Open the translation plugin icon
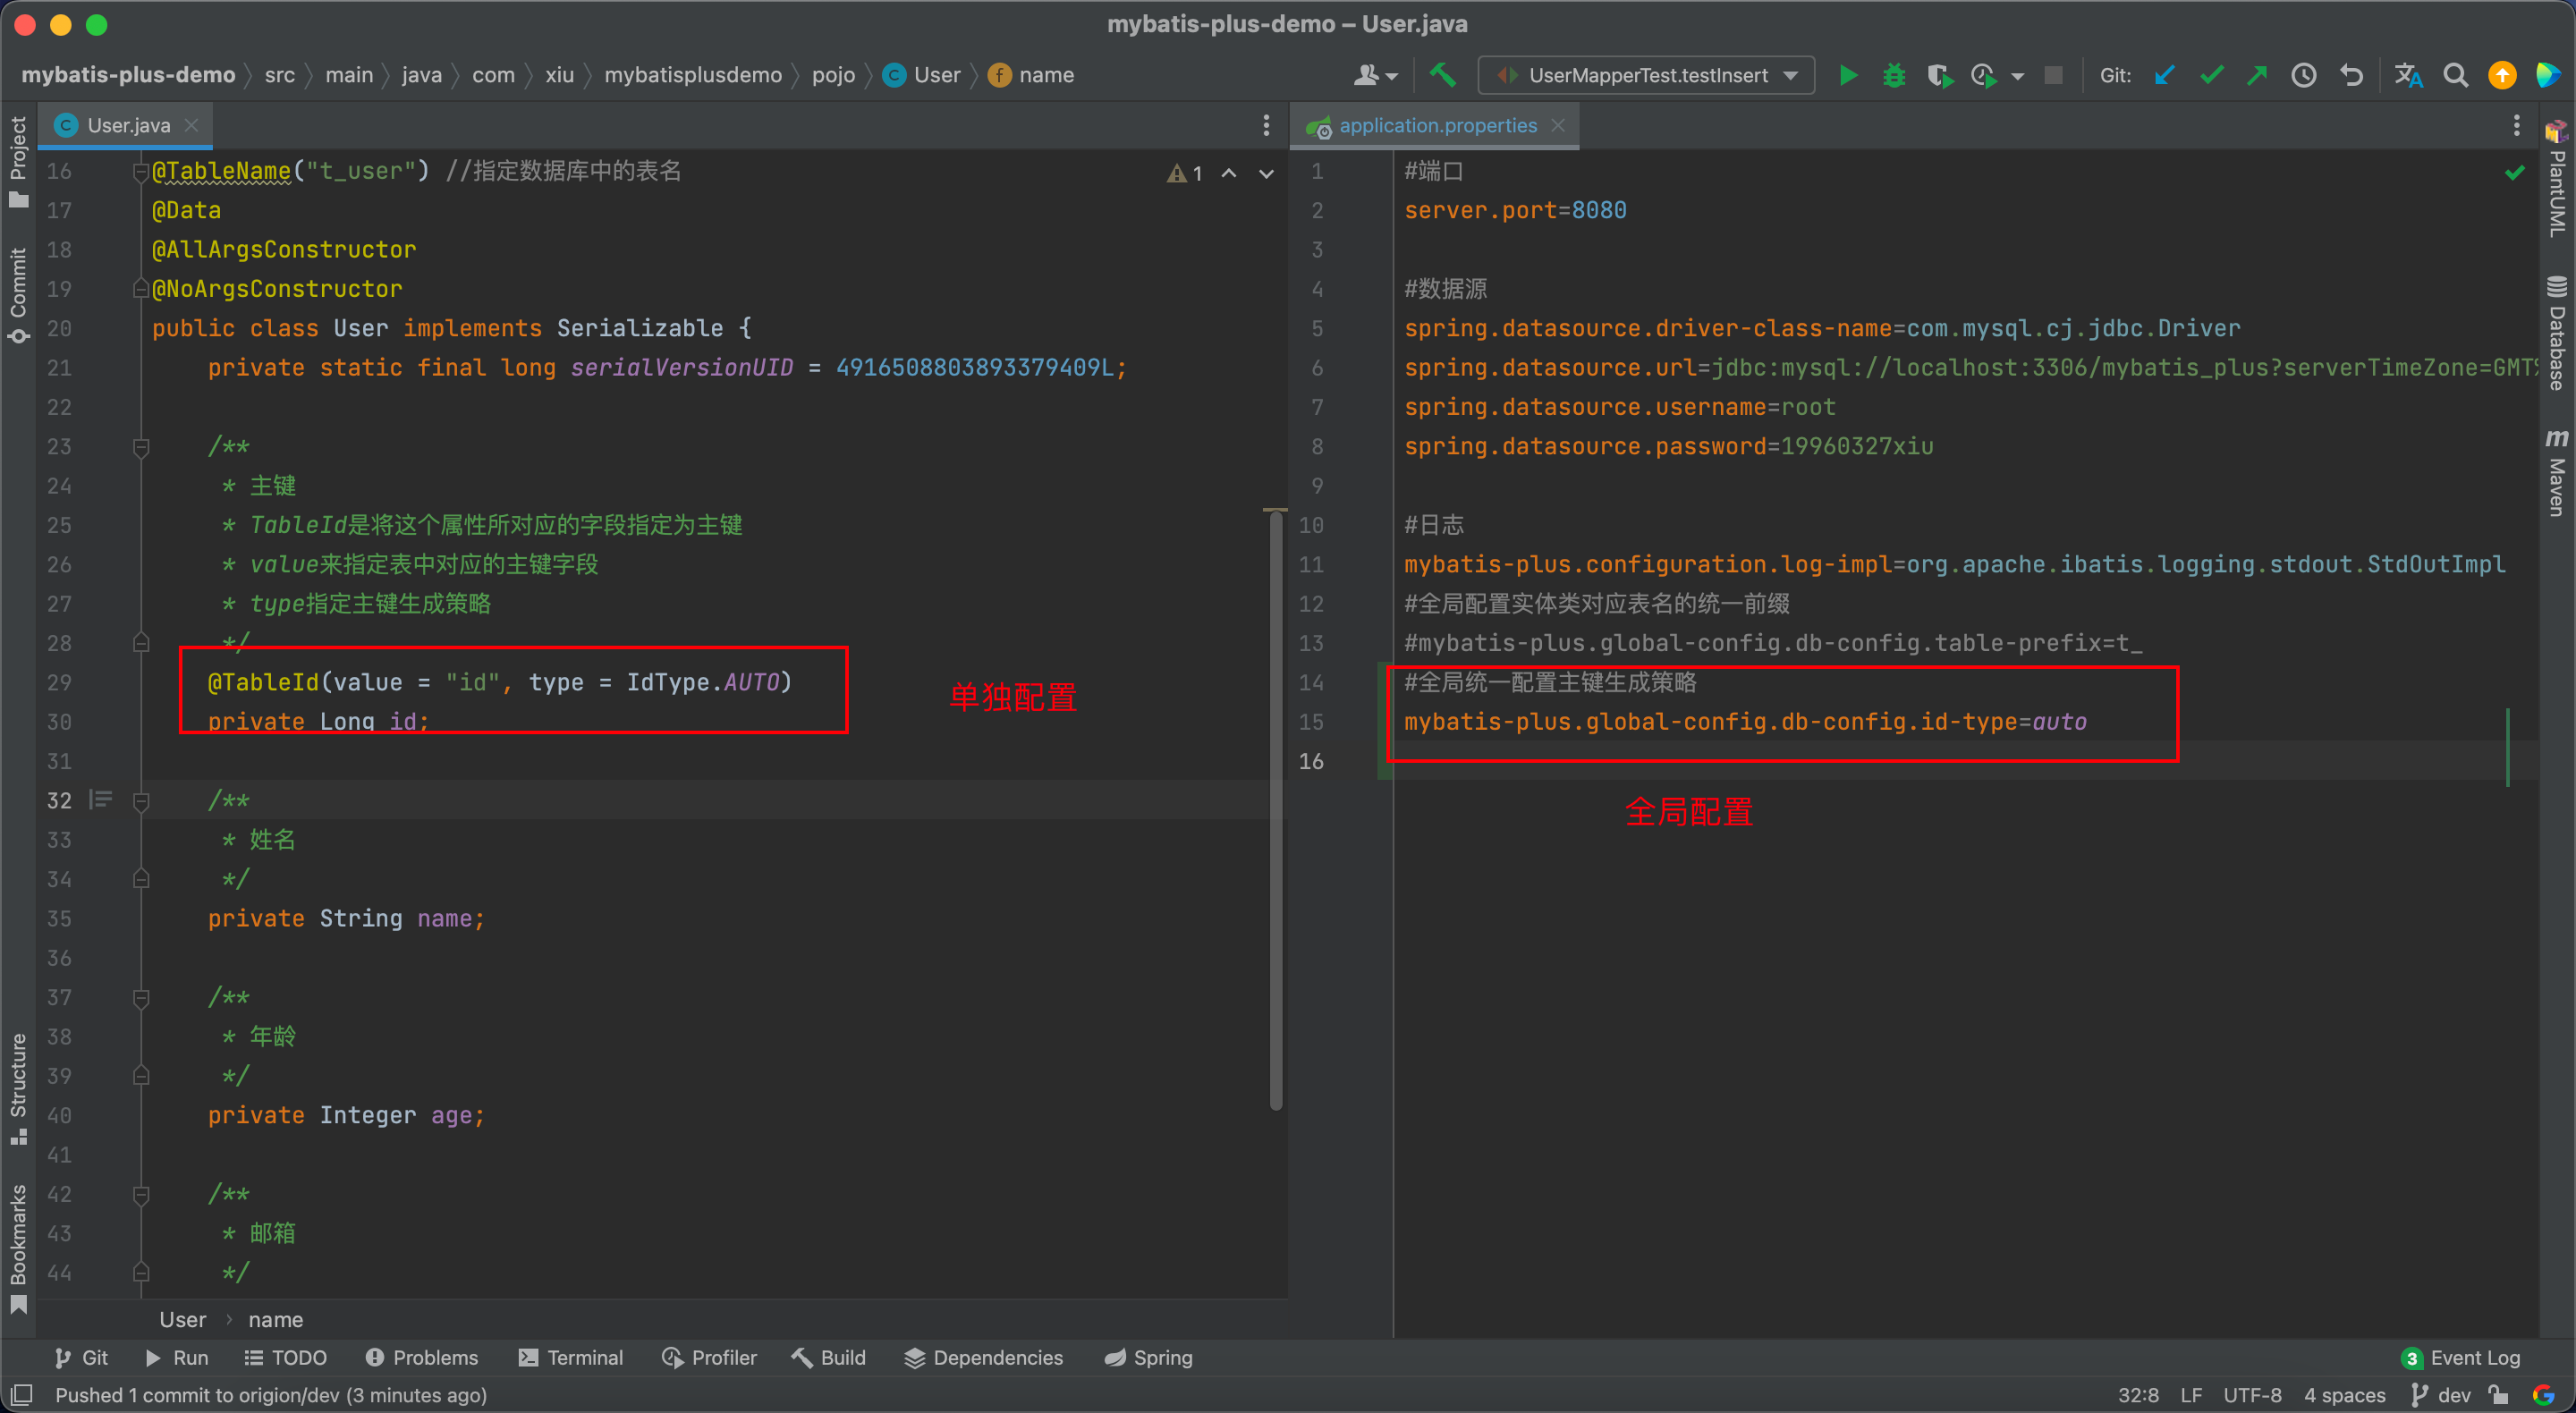This screenshot has height=1413, width=2576. pos(2408,75)
